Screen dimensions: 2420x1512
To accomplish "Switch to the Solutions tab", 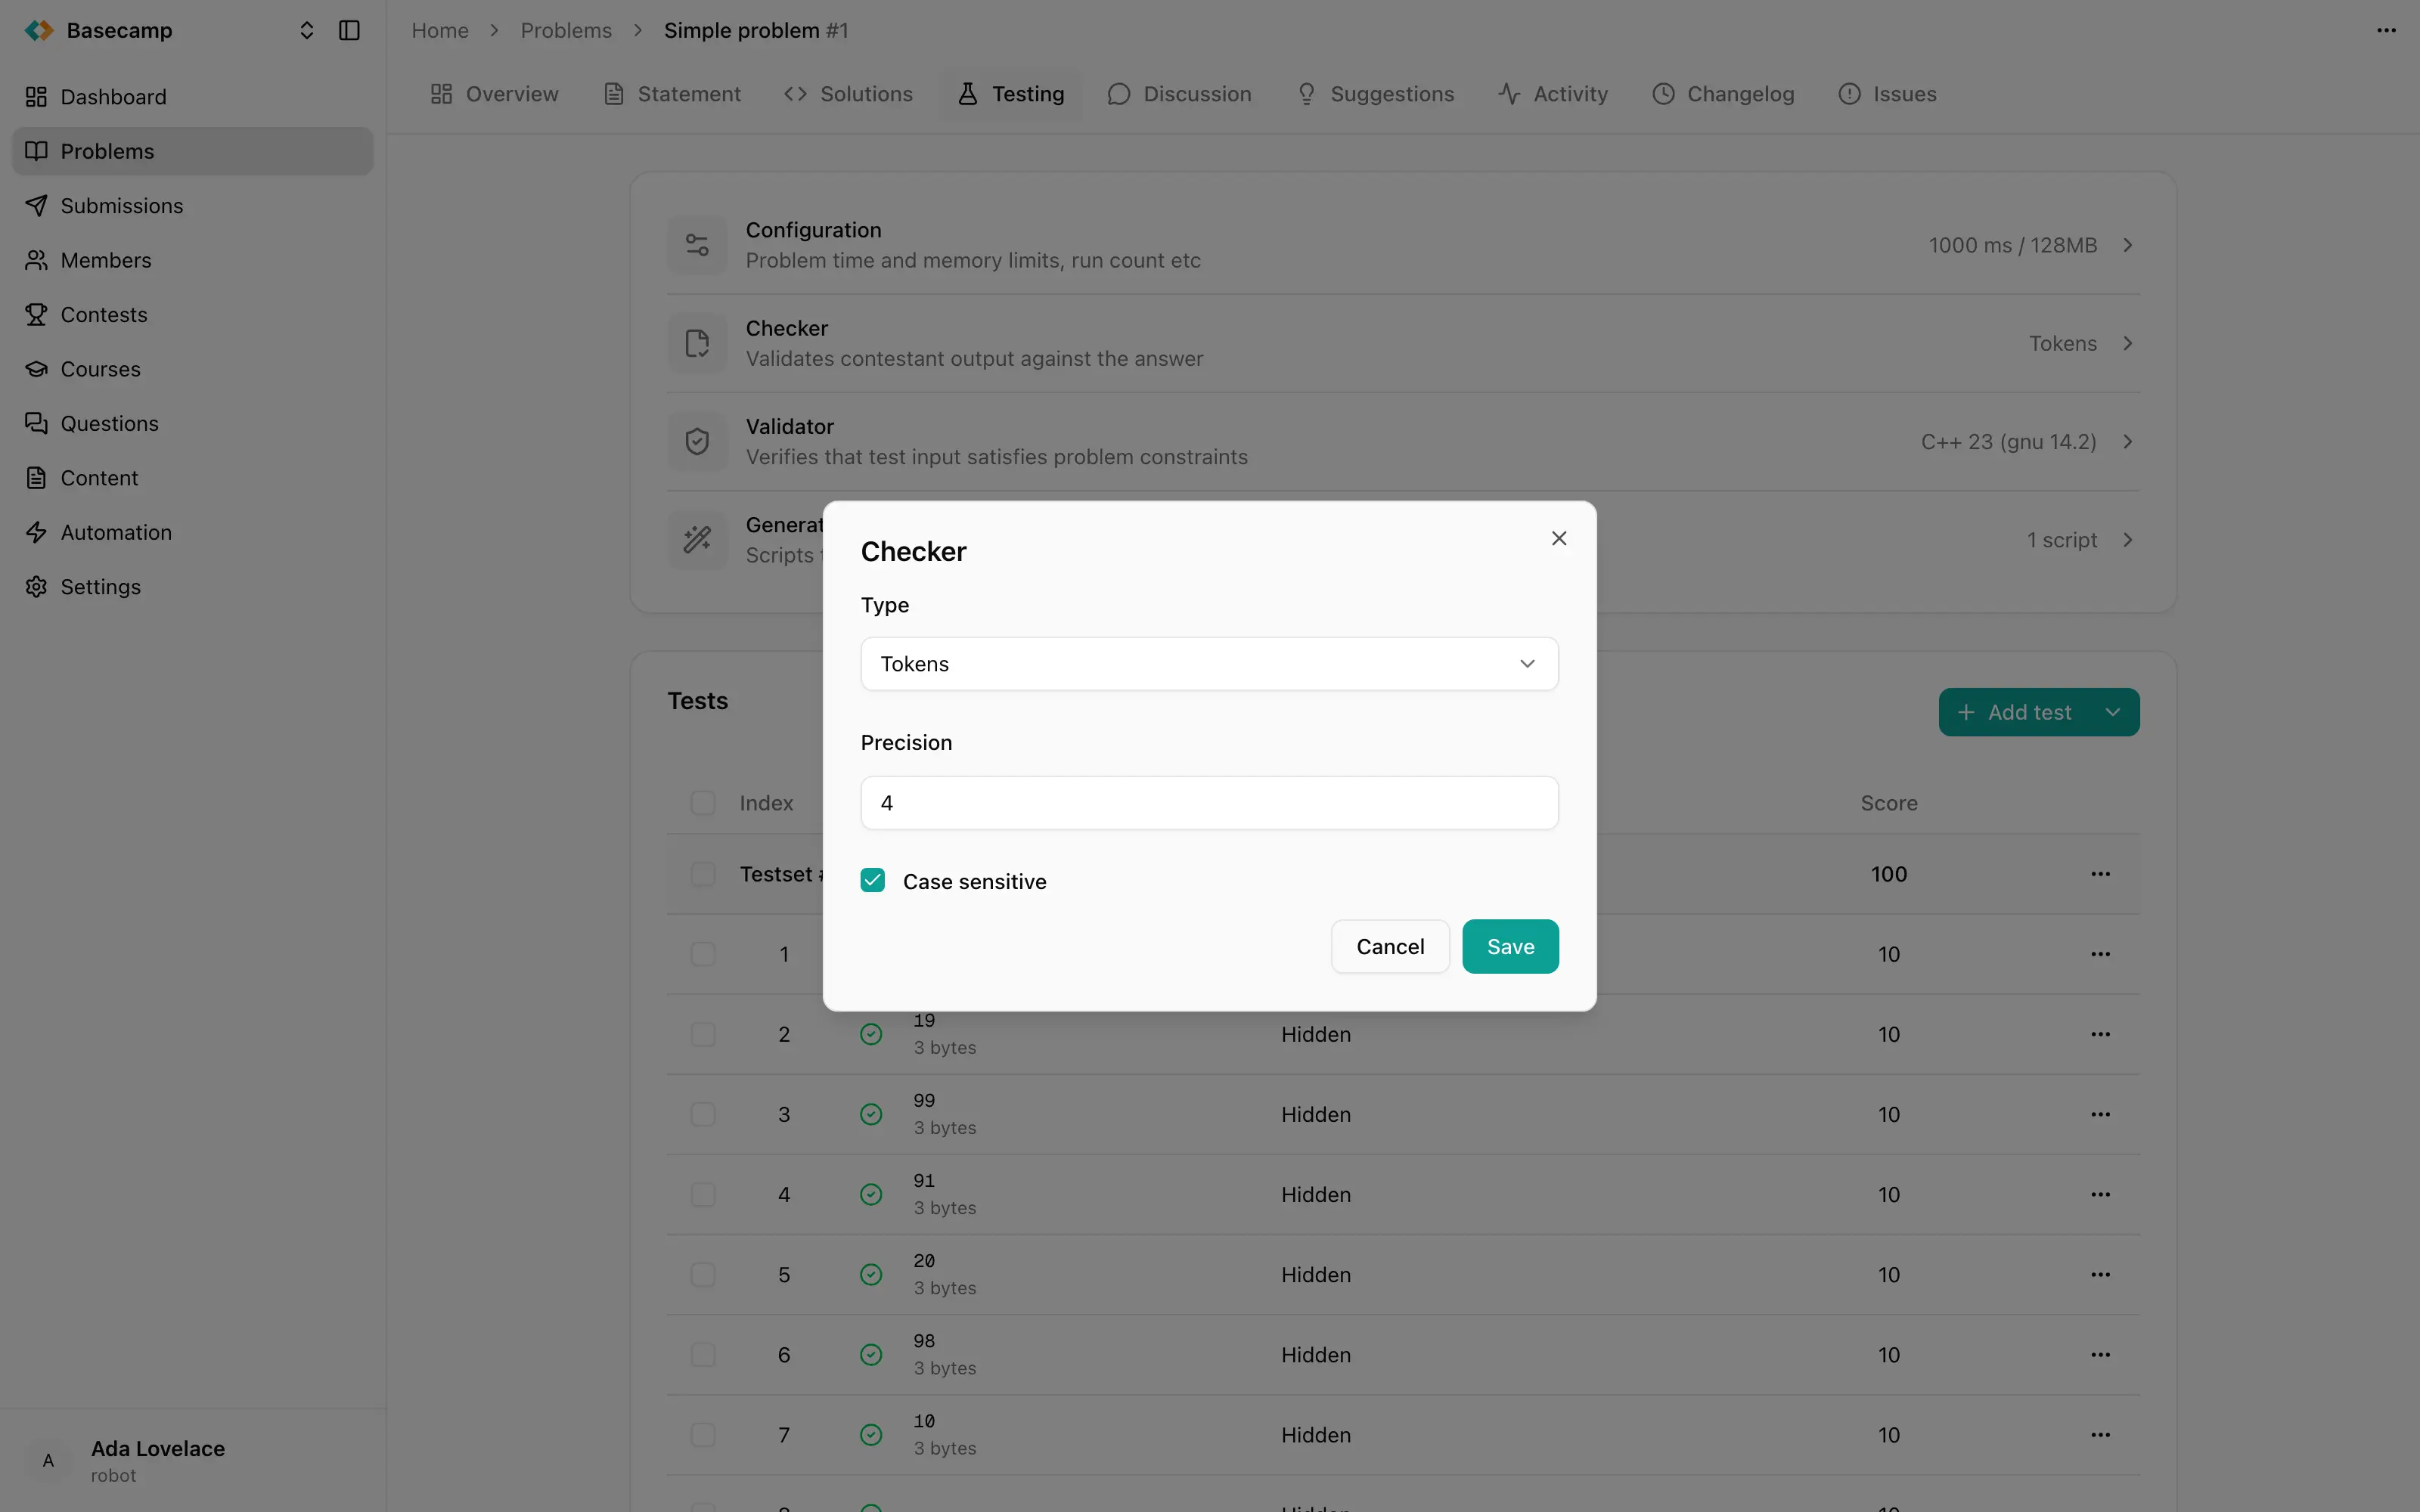I will 848,94.
